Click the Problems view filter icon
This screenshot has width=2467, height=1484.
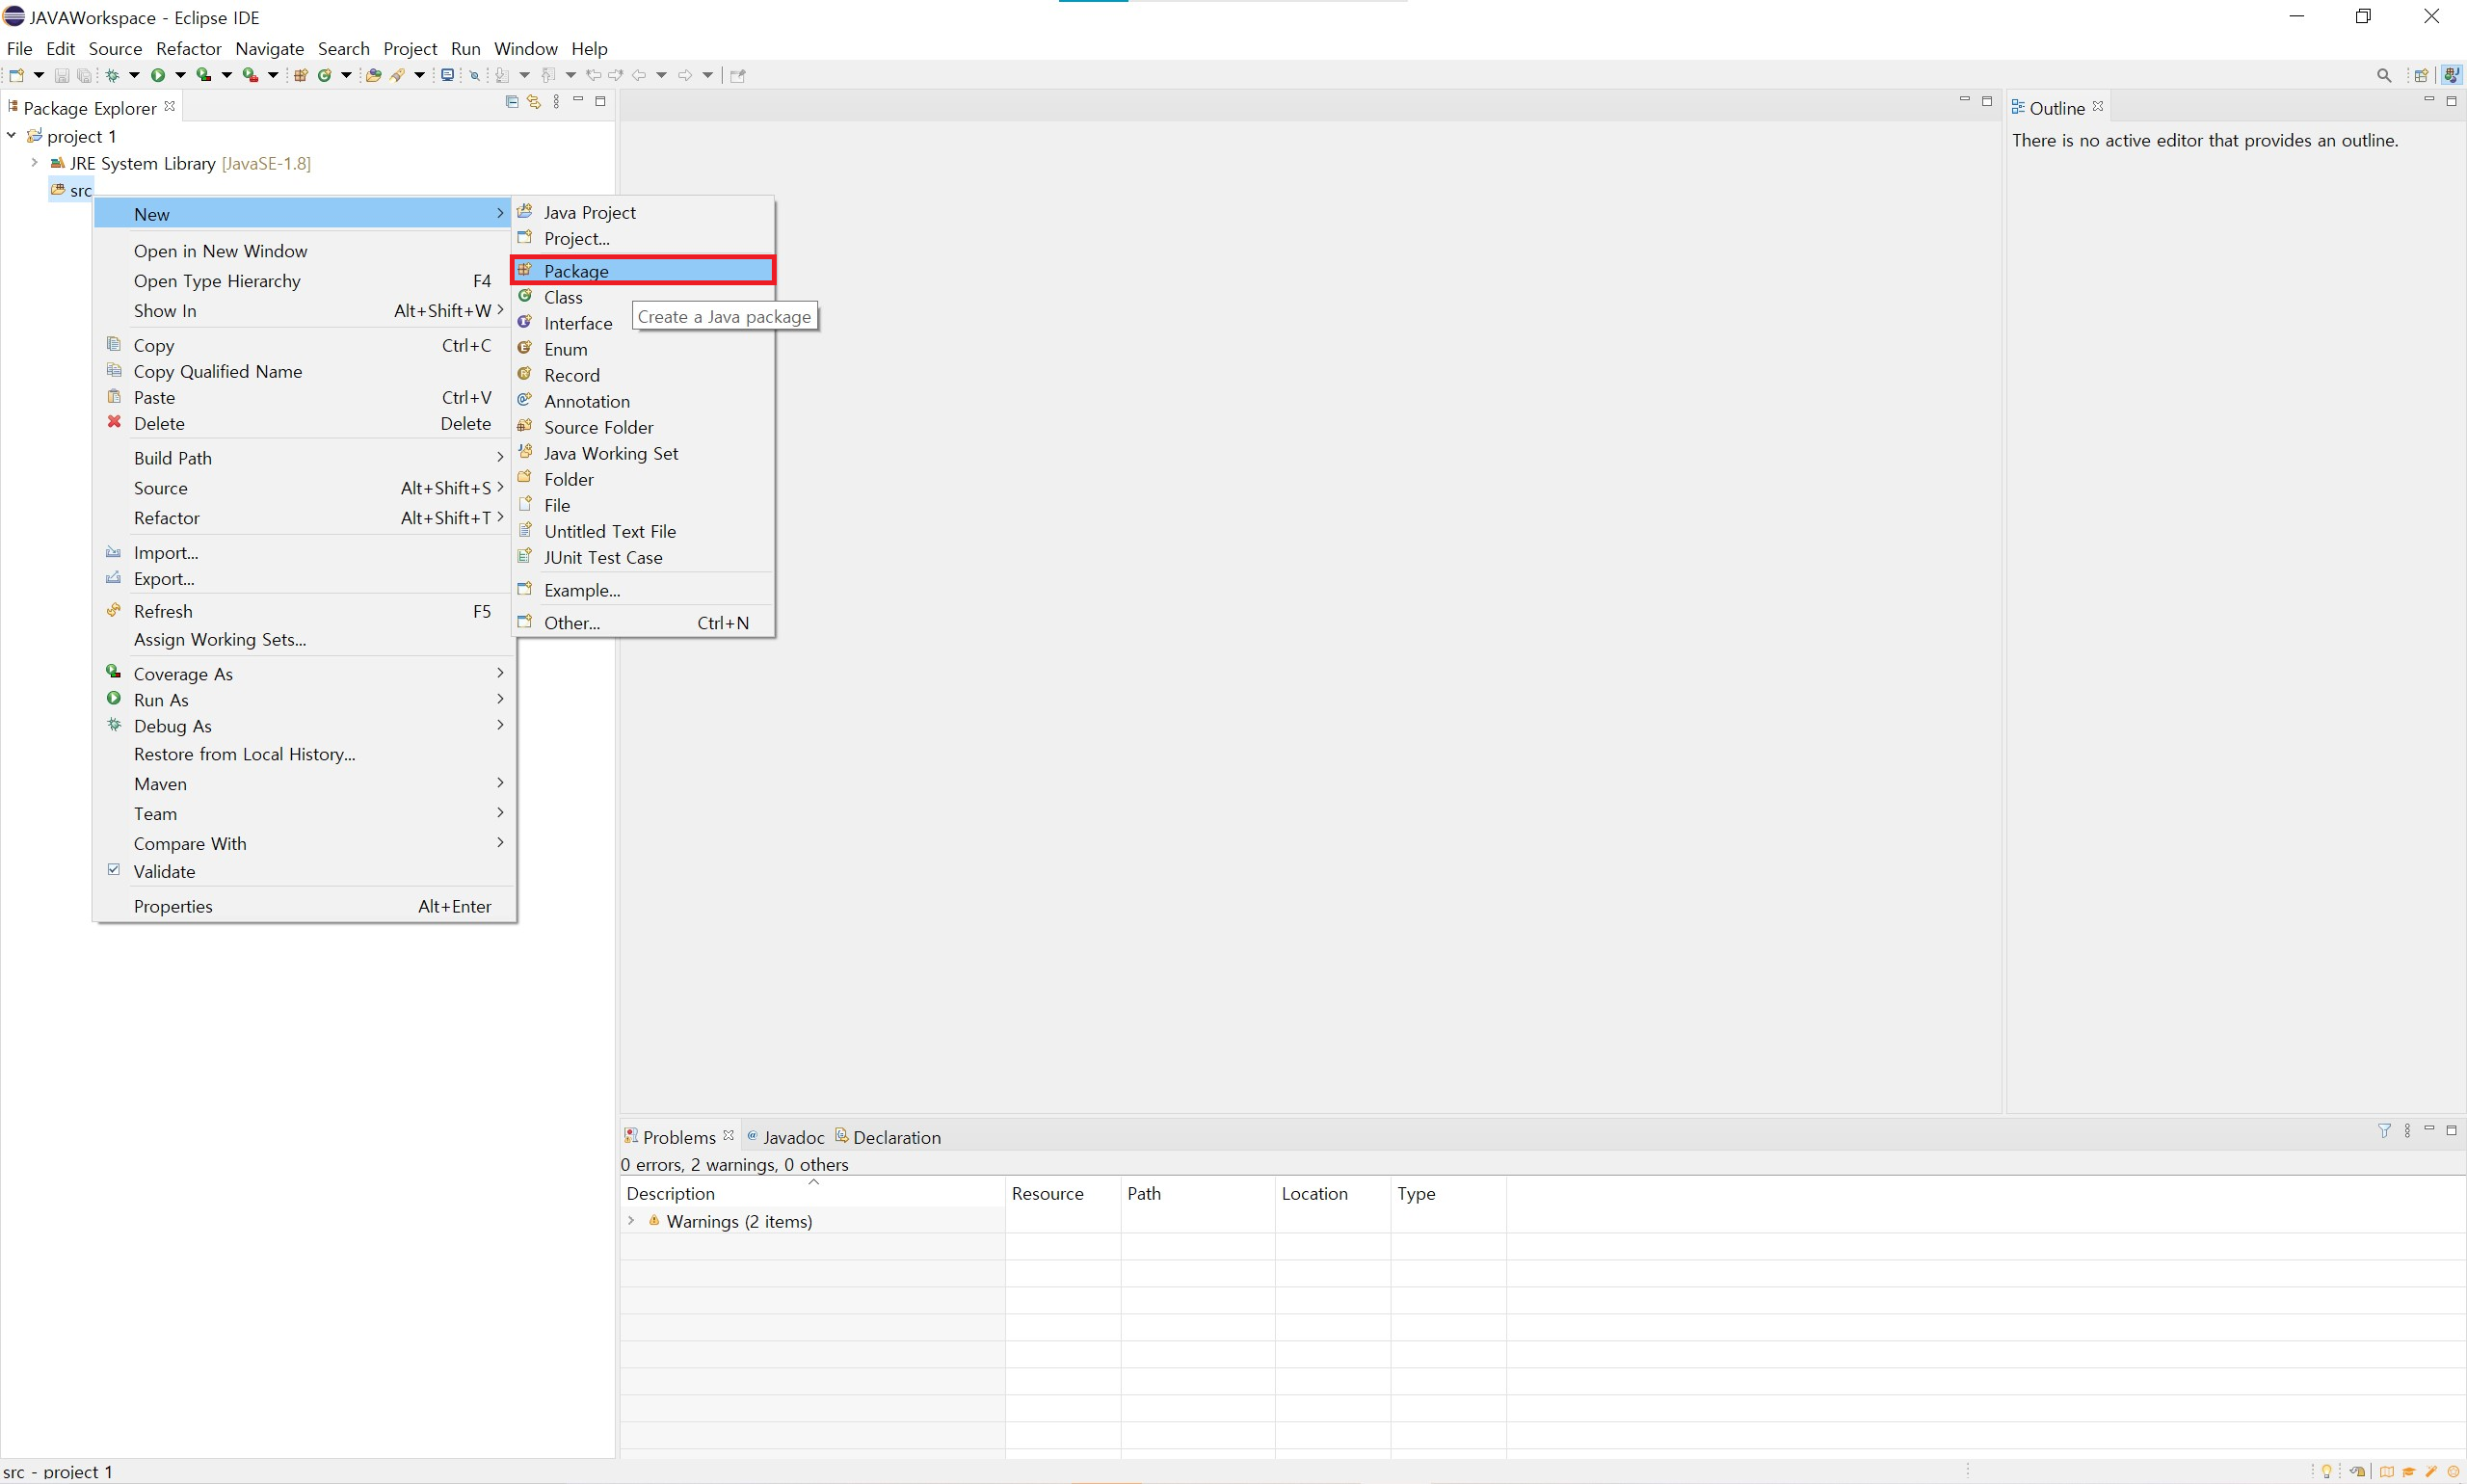2385,1131
